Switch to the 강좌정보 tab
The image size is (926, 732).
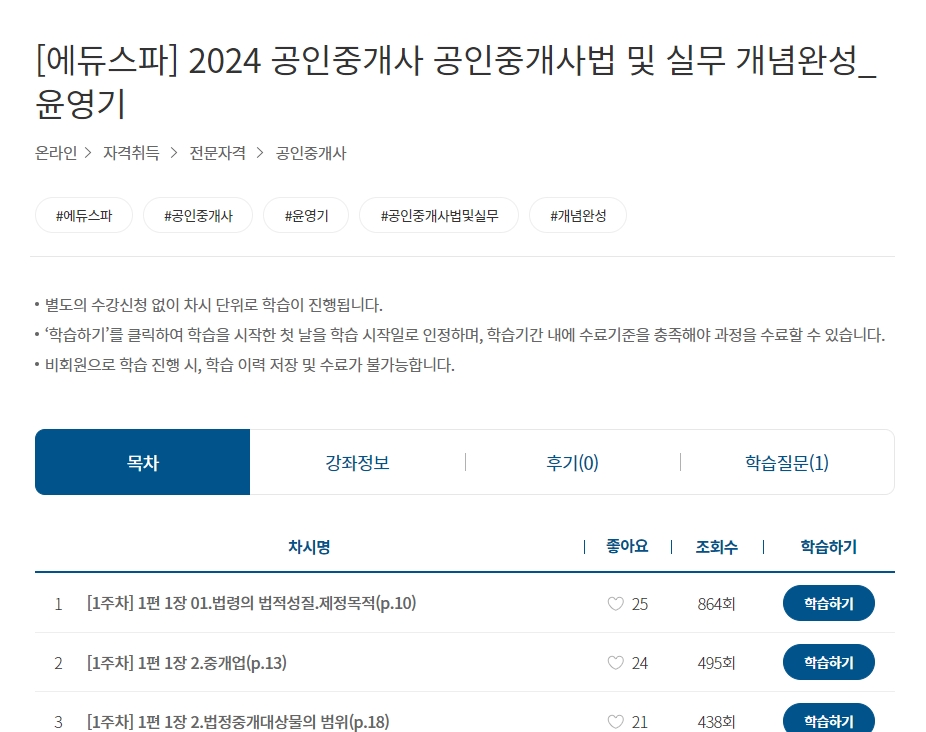[357, 462]
